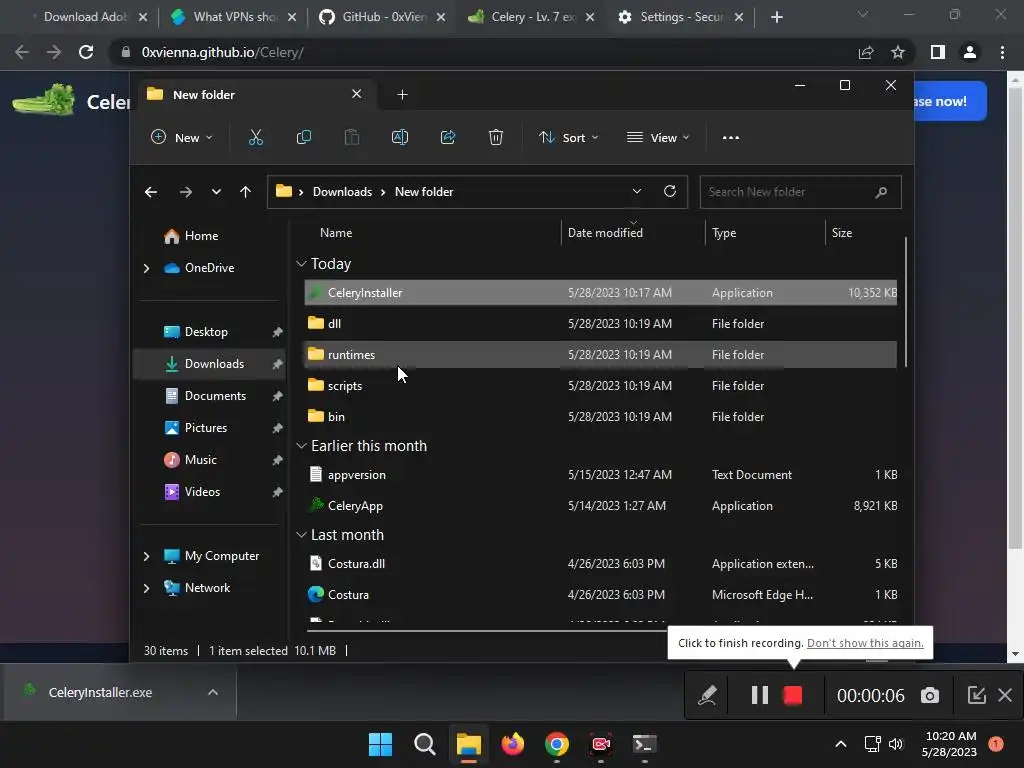Click Downloads in the breadcrumb path
This screenshot has width=1024, height=768.
click(x=342, y=192)
